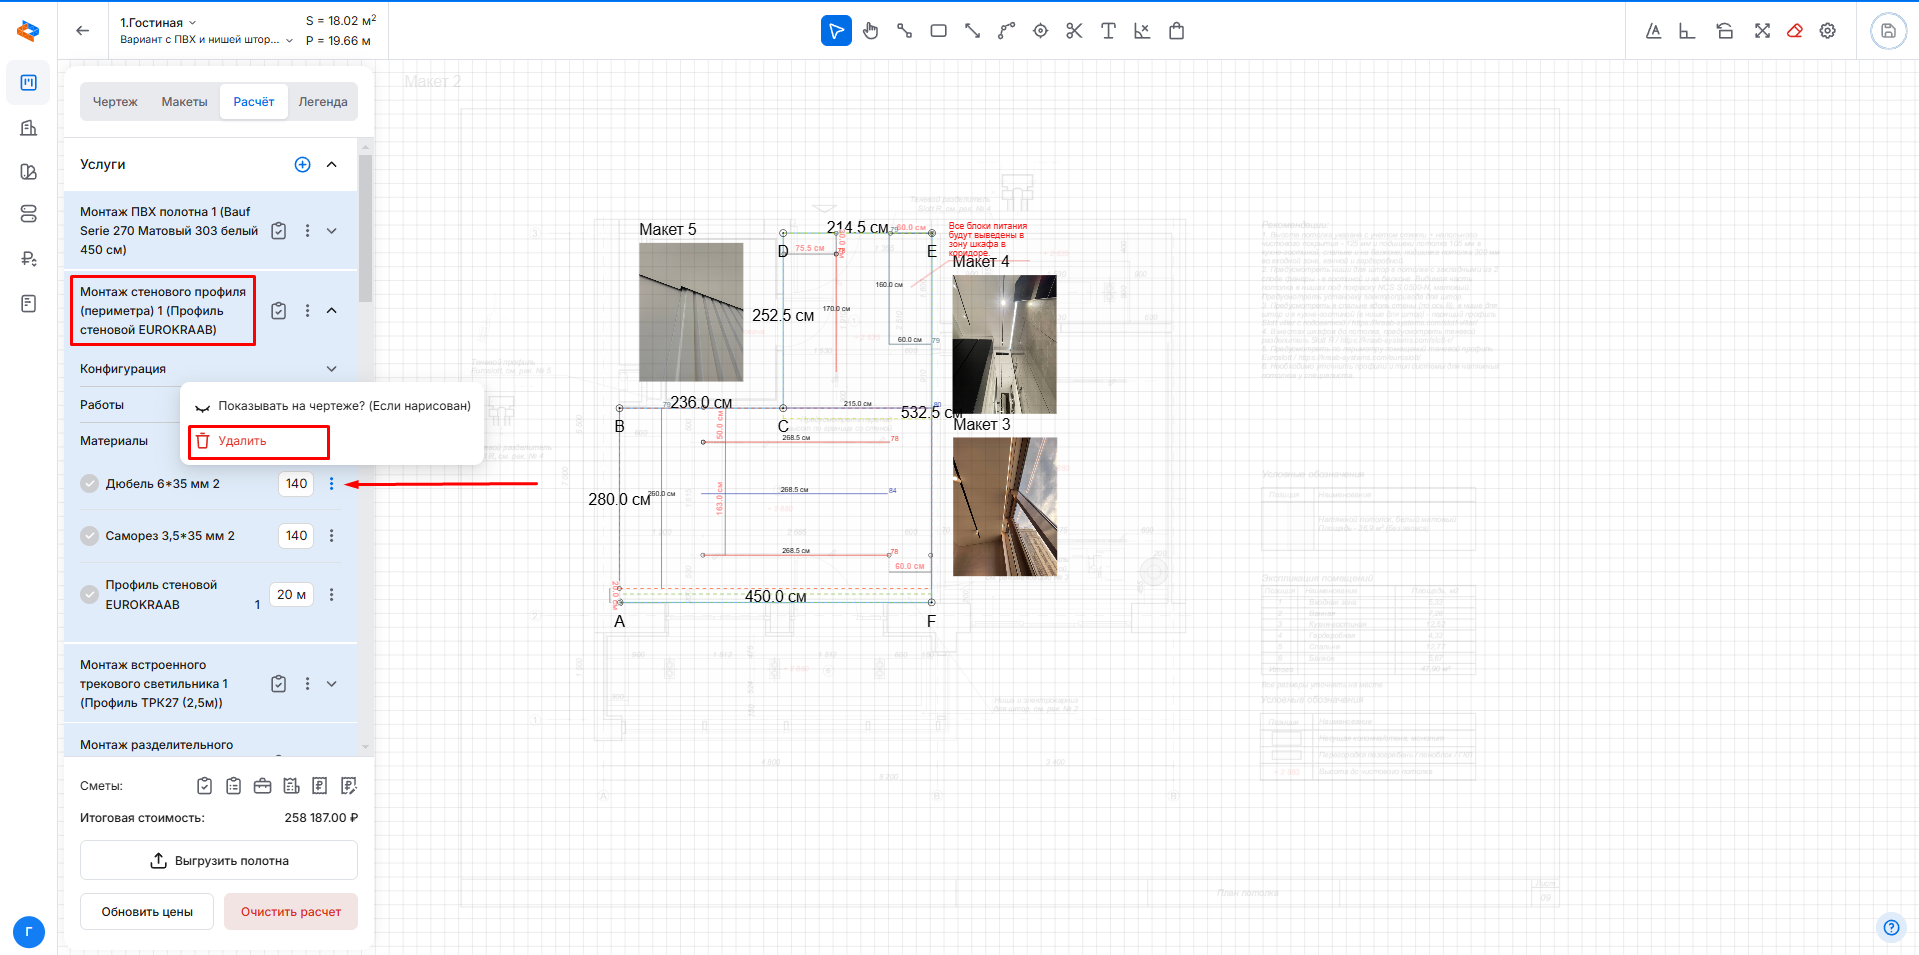
Task: Toggle checkmark for Профиль стеновой EUROKRAAB
Action: tap(90, 594)
